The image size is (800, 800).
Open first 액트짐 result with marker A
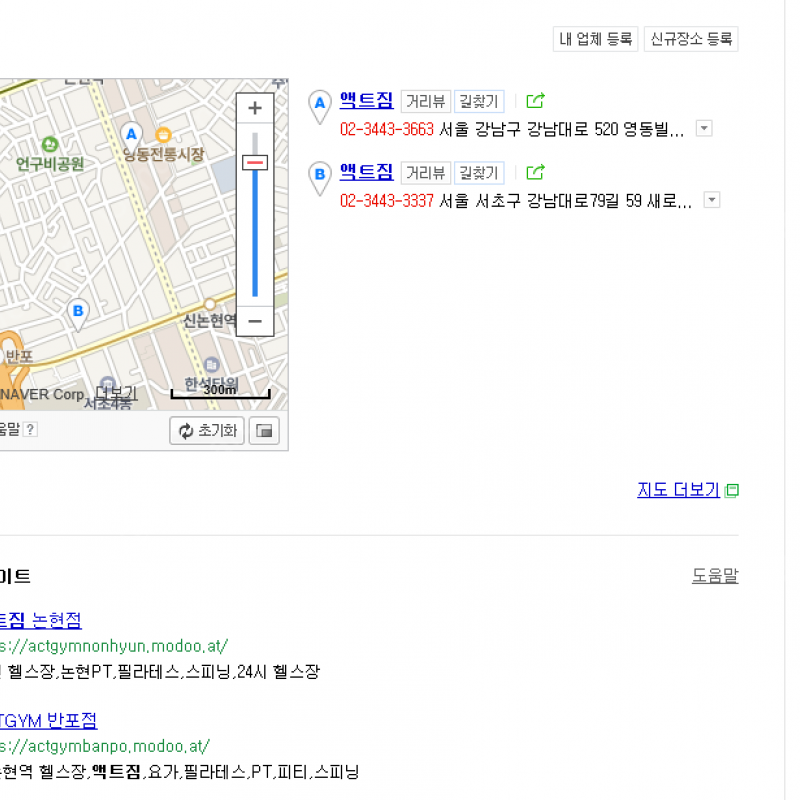366,100
